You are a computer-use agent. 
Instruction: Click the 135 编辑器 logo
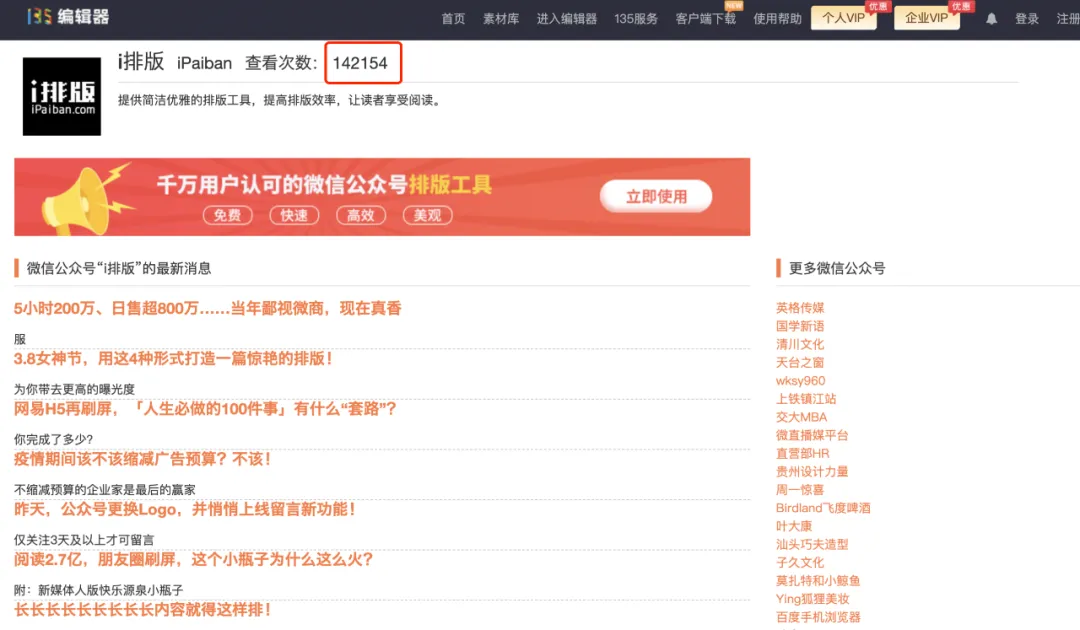(x=68, y=17)
